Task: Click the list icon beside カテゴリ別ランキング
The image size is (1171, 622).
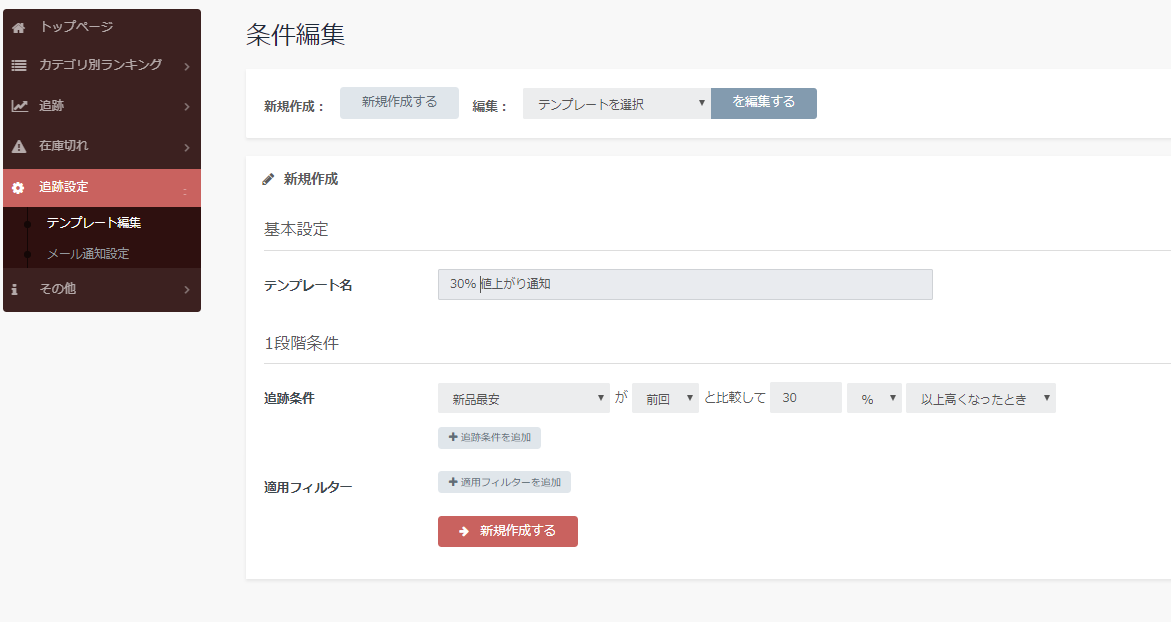Action: [19, 66]
